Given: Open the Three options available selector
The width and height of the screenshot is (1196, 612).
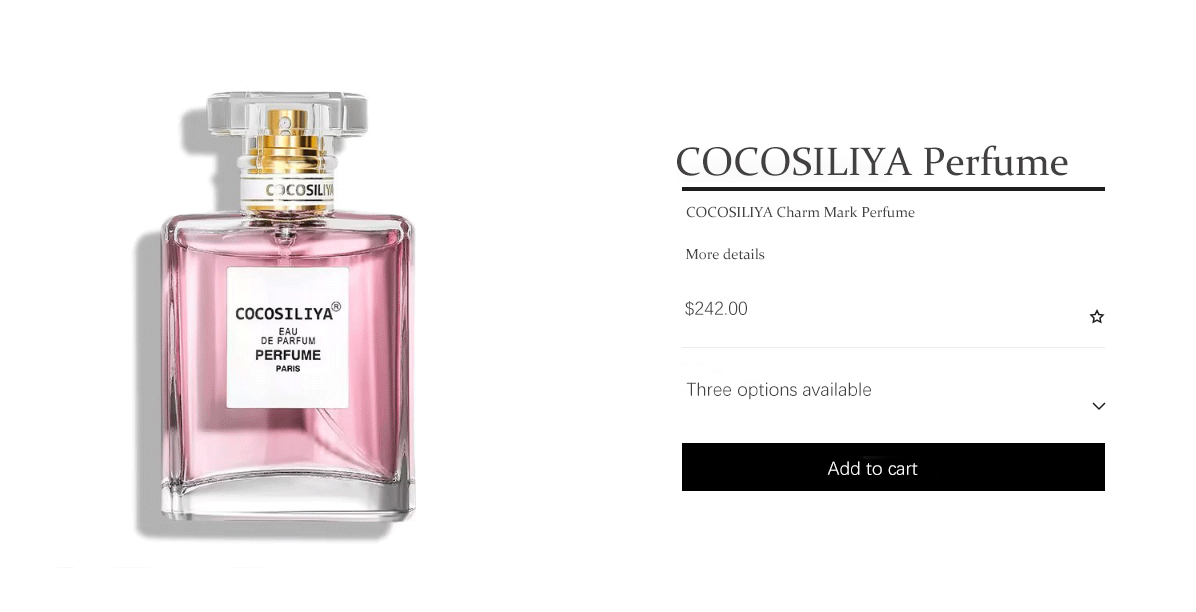Looking at the screenshot, I should pyautogui.click(x=893, y=395).
